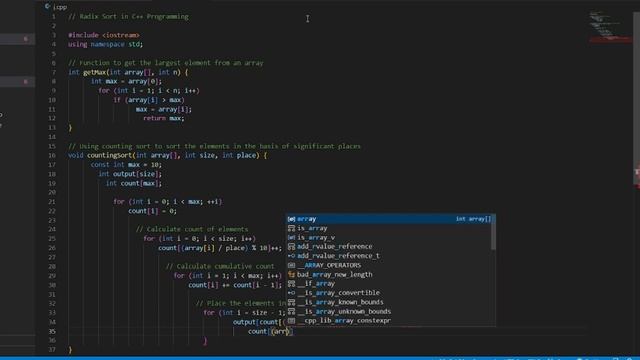640x360 pixels.
Task: Click 'getMax' function name
Action: (x=95, y=72)
